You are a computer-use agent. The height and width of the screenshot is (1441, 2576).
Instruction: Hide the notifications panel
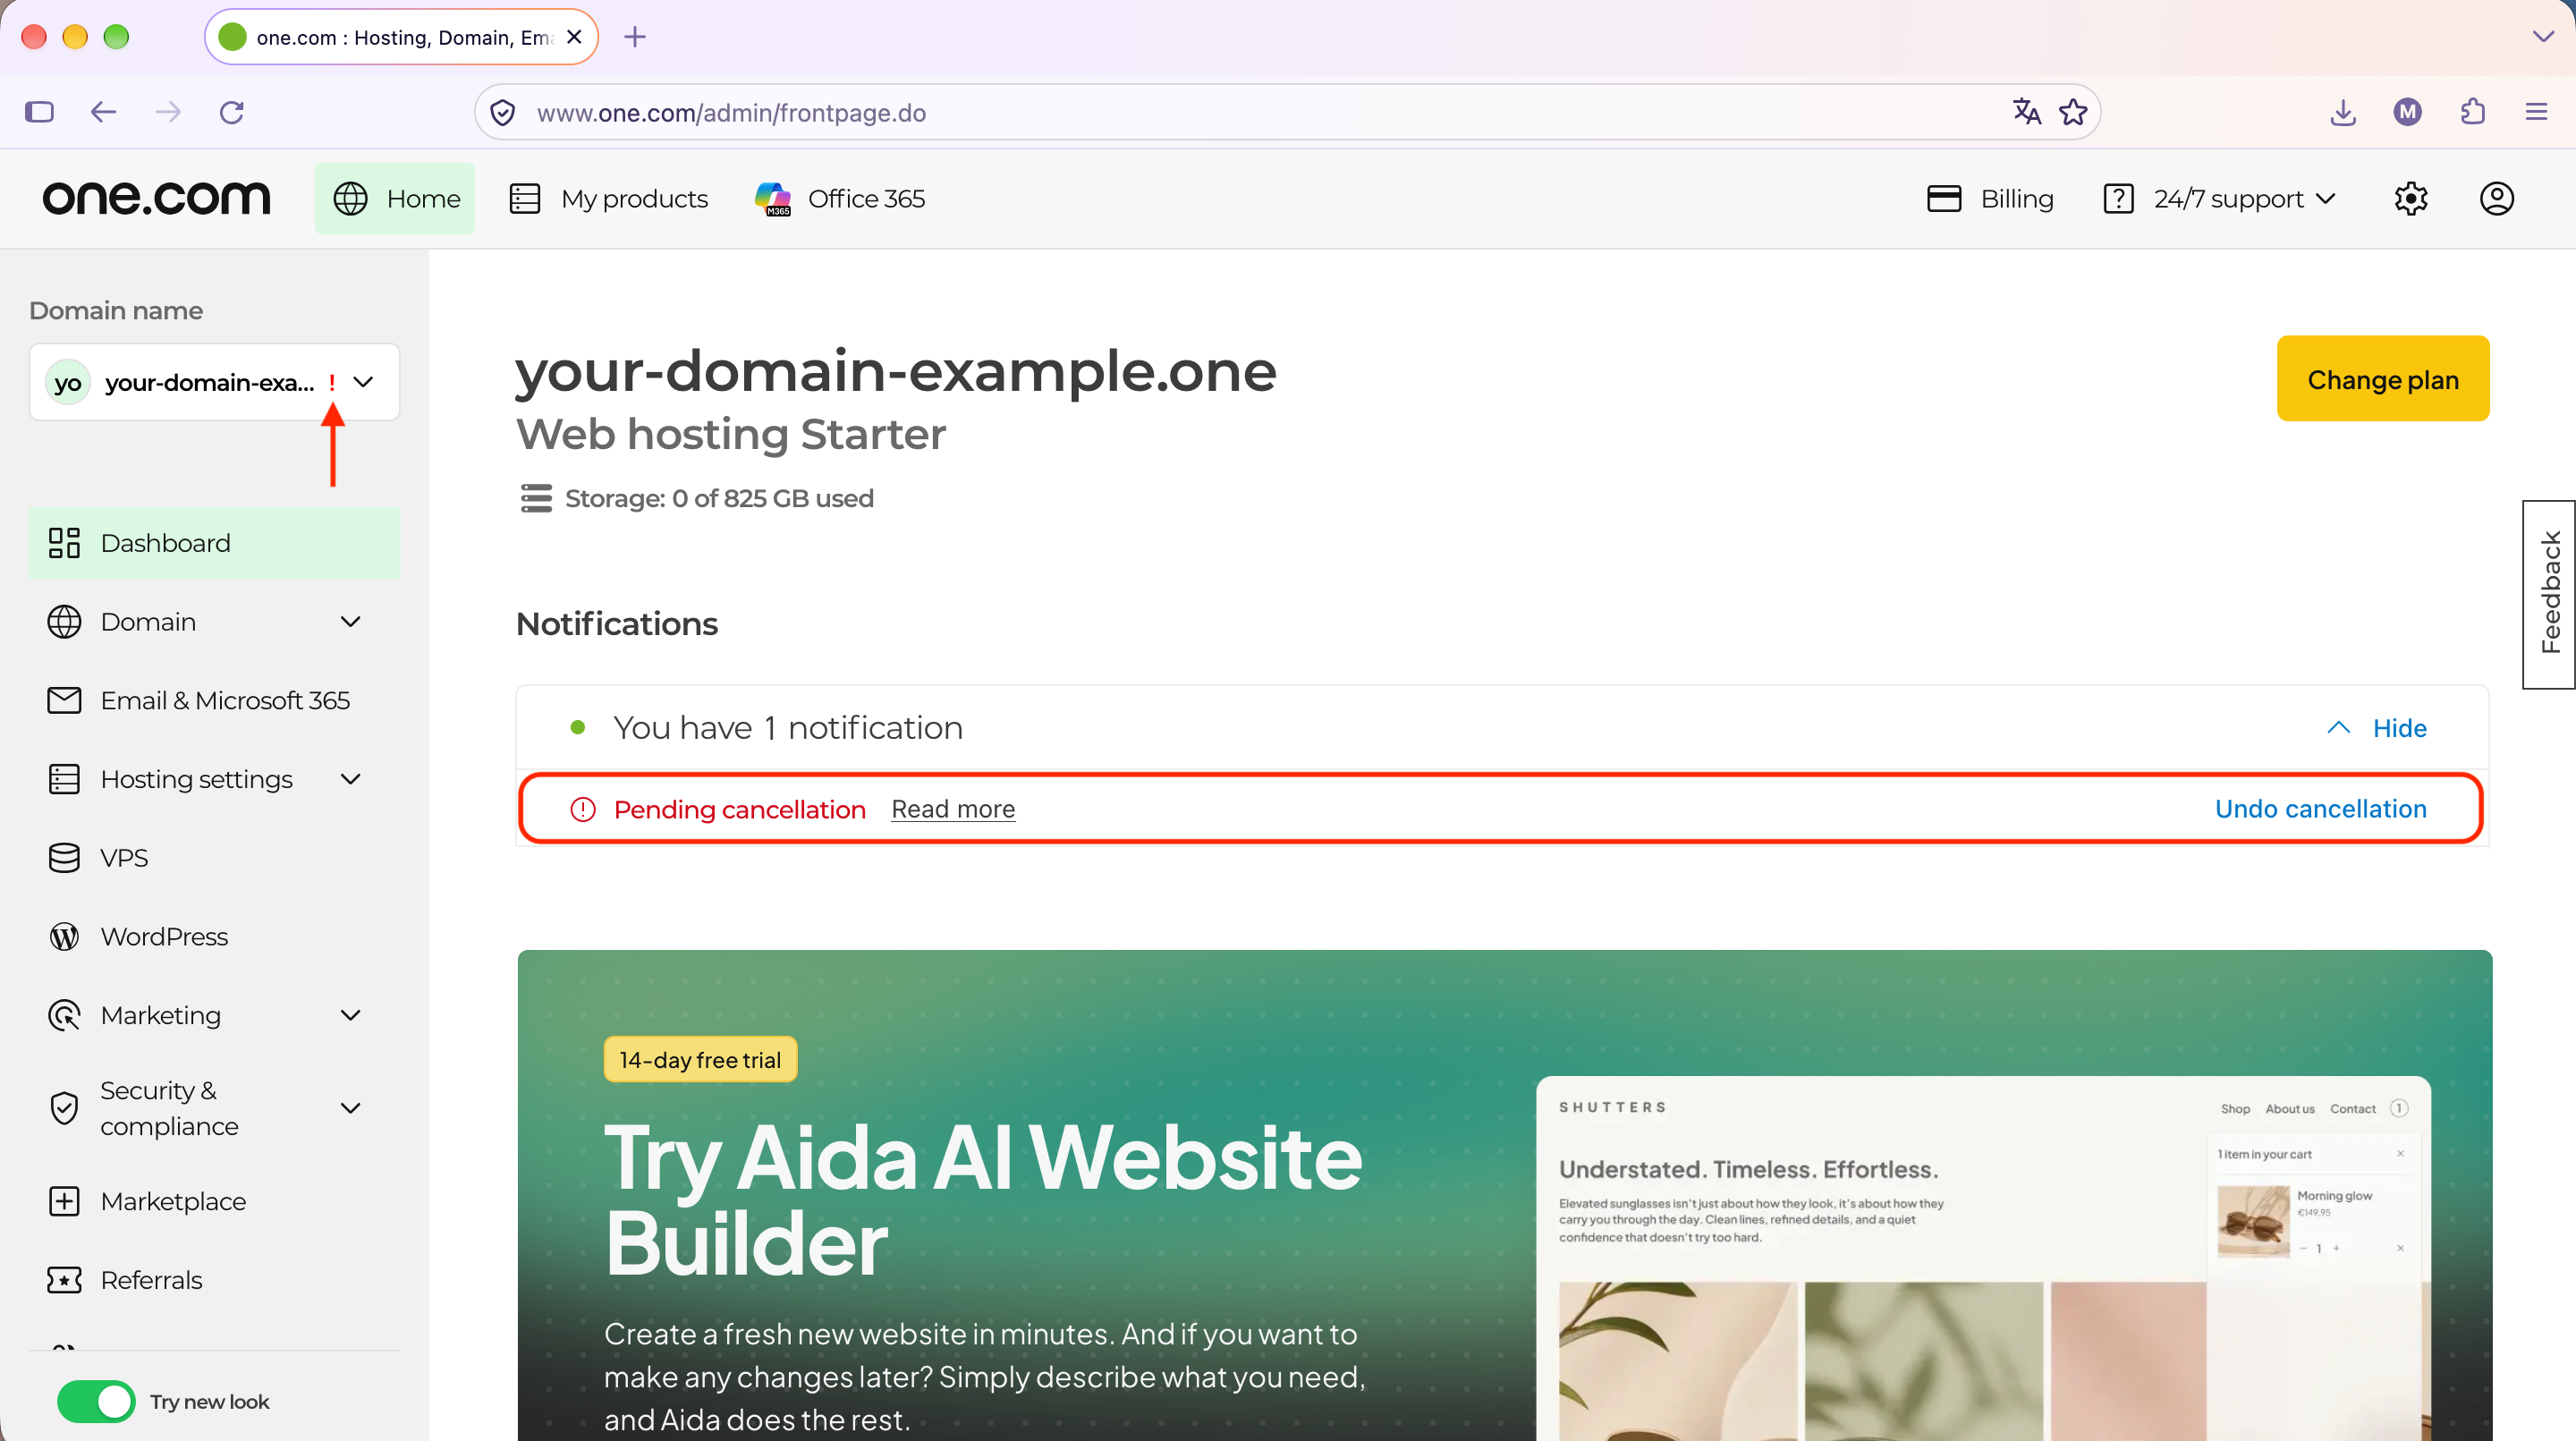point(2376,728)
